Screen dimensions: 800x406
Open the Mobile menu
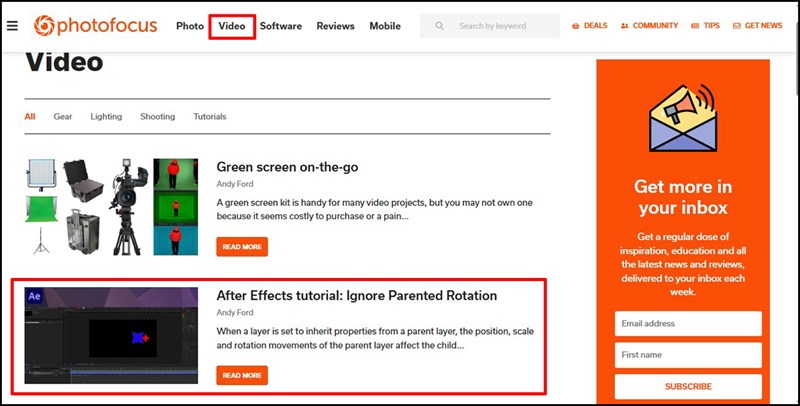point(385,26)
